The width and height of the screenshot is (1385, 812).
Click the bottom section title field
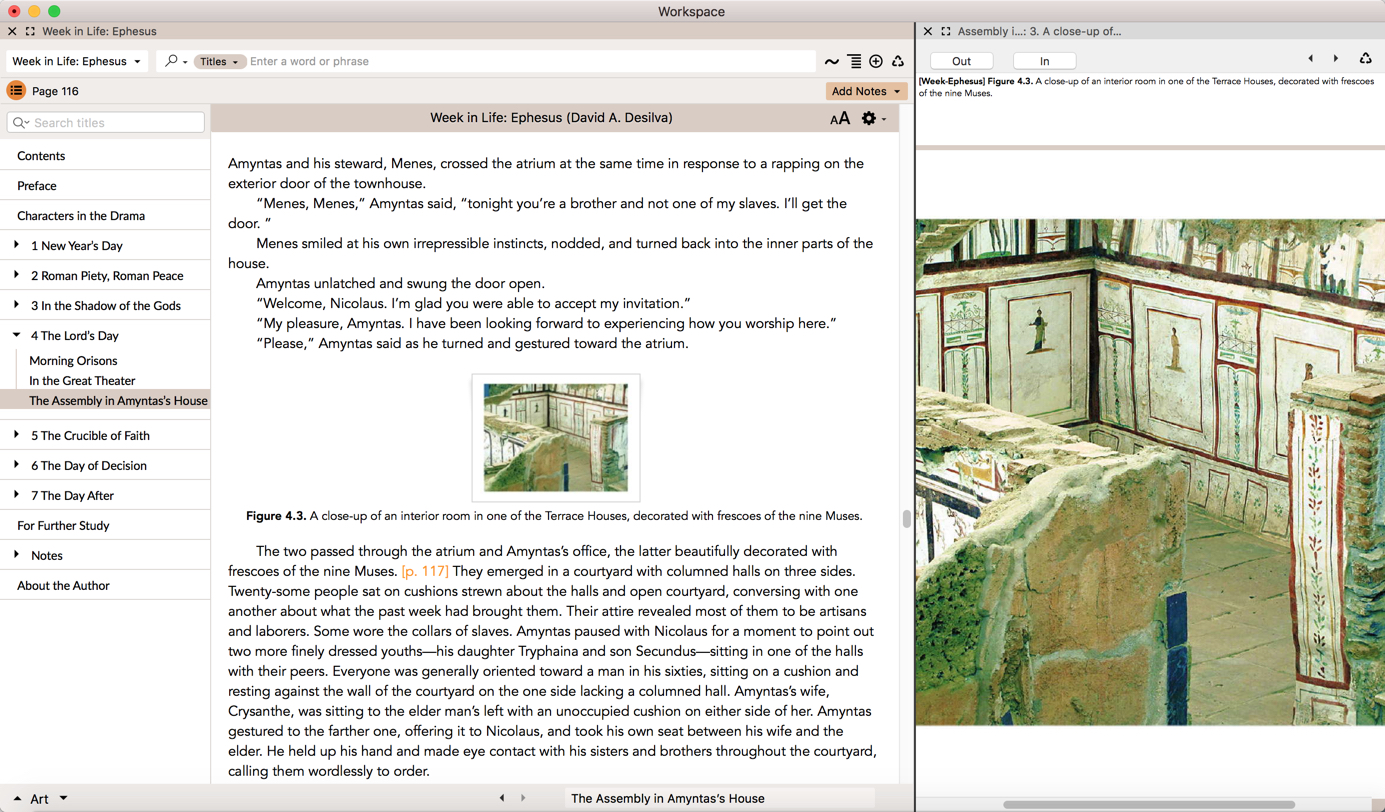point(719,798)
